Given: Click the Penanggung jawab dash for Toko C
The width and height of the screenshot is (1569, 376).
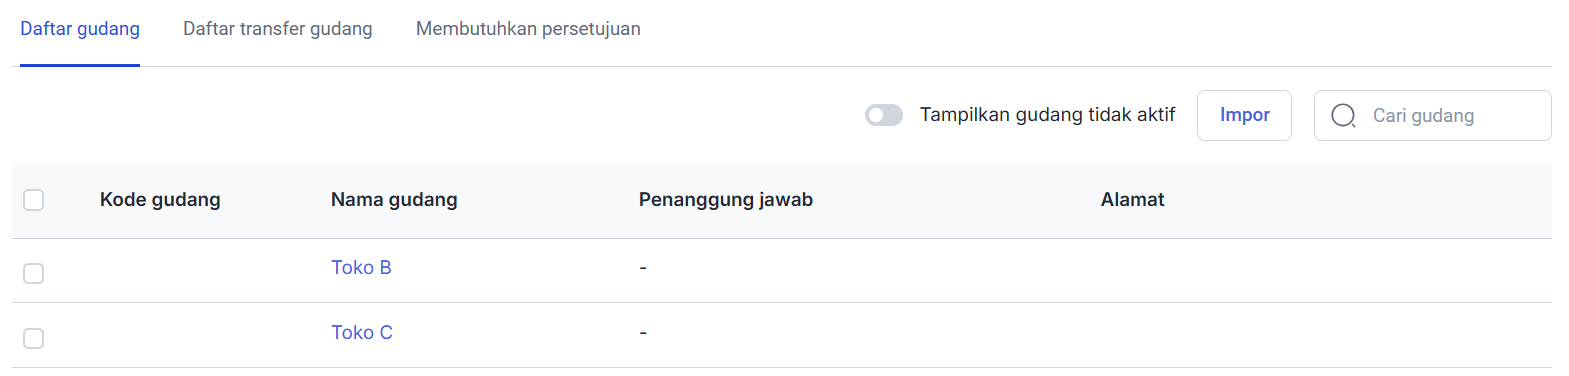Looking at the screenshot, I should [643, 332].
